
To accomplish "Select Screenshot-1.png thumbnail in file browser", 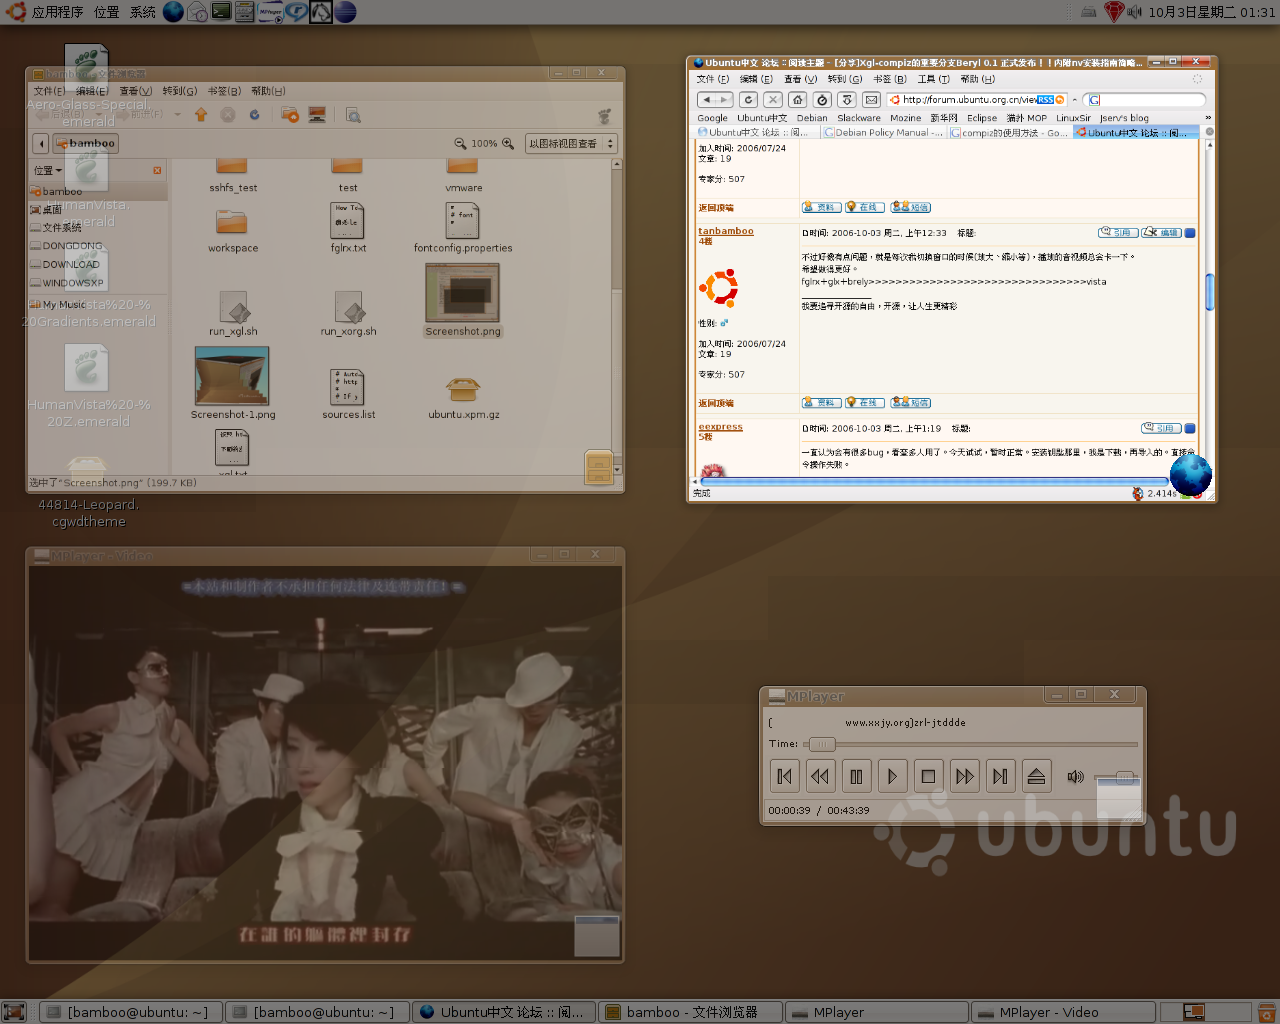I will [x=232, y=375].
